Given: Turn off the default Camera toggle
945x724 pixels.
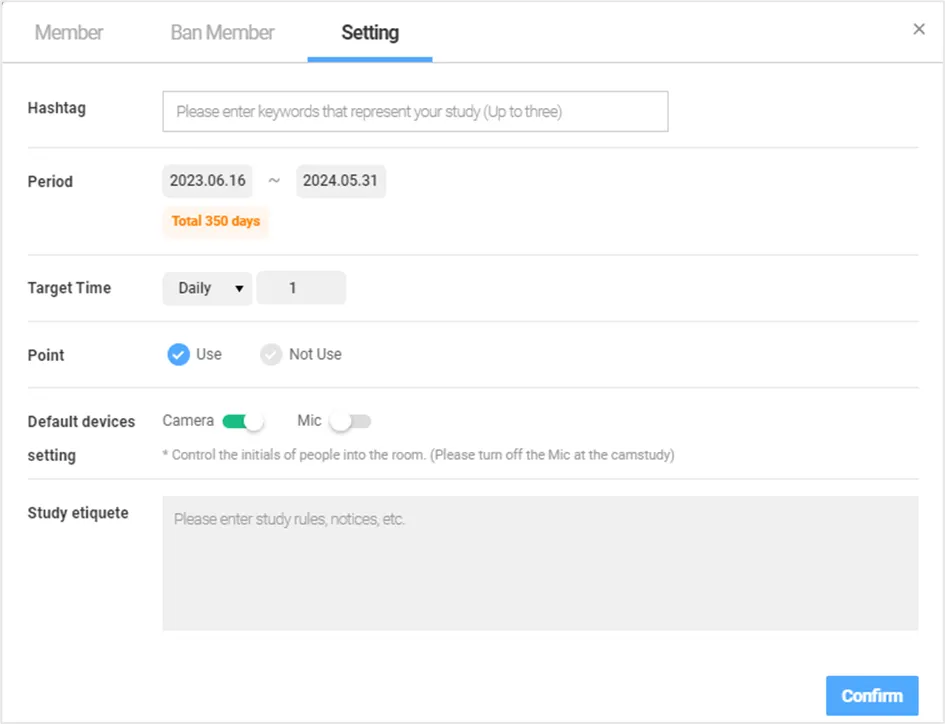Looking at the screenshot, I should point(243,421).
